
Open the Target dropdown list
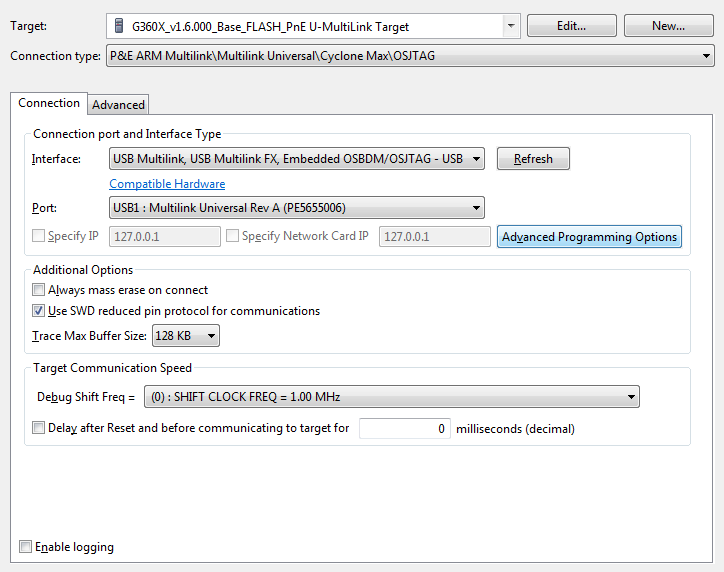coord(511,26)
